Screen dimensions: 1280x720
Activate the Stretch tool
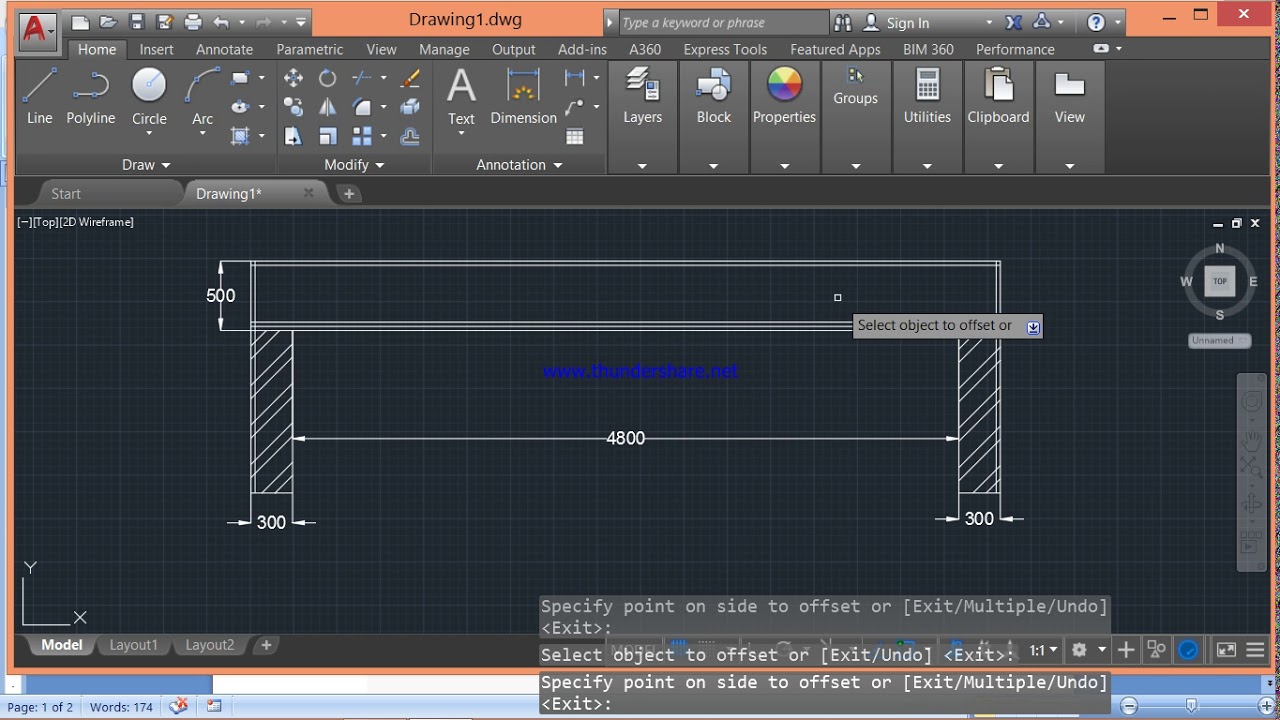tap(293, 136)
